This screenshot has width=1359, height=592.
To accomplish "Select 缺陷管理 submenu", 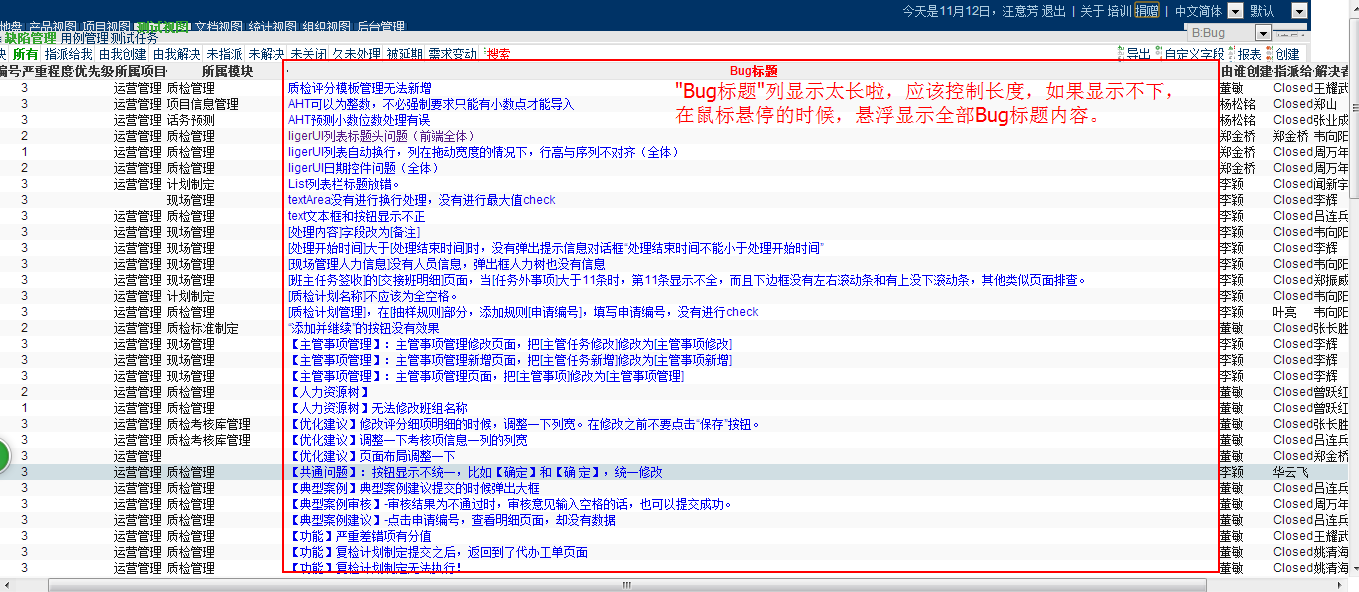I will click(x=30, y=38).
